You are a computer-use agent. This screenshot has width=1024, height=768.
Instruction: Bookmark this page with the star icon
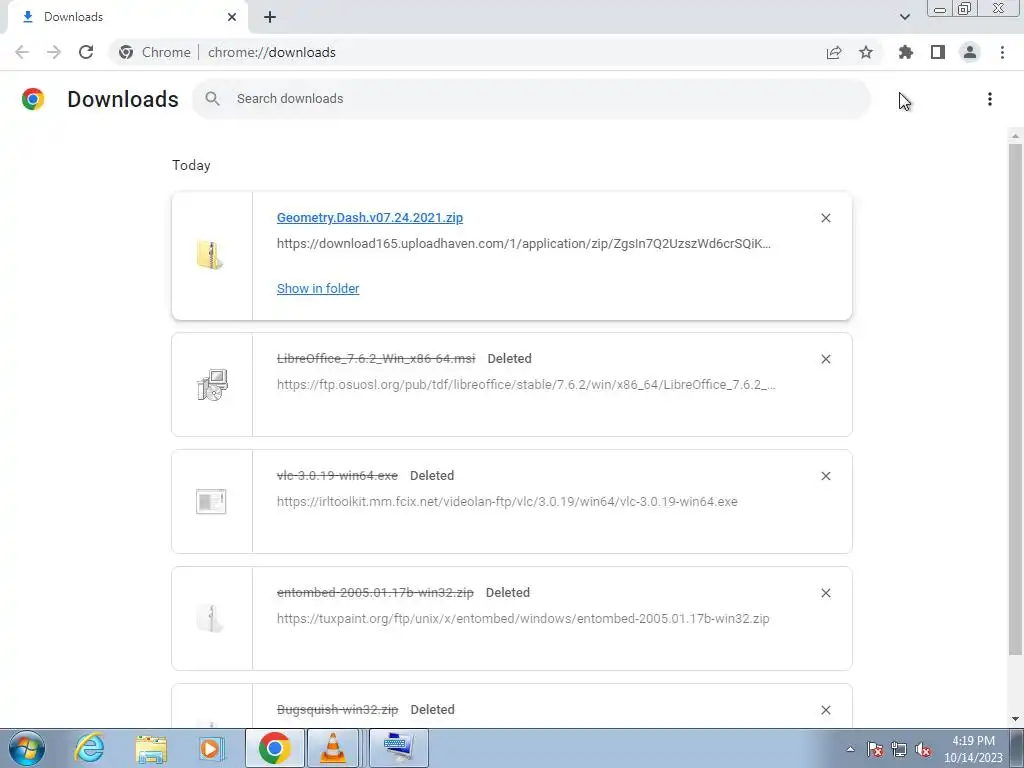[x=866, y=52]
